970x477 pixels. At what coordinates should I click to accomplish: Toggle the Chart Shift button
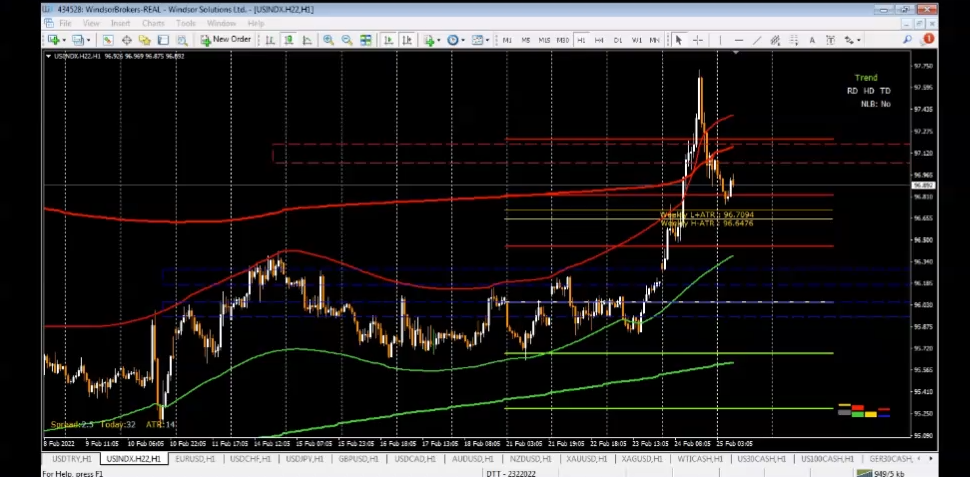pos(408,40)
